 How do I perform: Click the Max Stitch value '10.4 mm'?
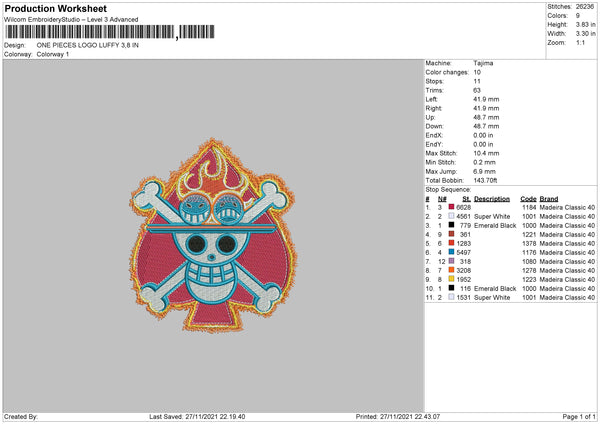[486, 153]
